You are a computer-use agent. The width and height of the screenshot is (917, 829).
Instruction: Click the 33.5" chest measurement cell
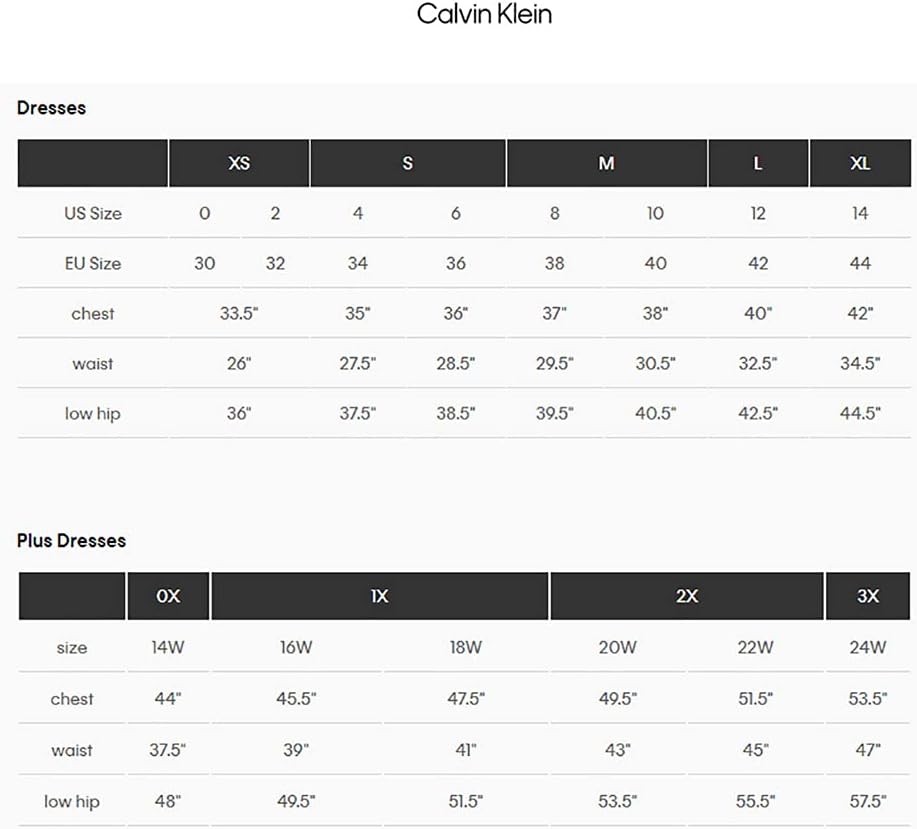coord(239,314)
